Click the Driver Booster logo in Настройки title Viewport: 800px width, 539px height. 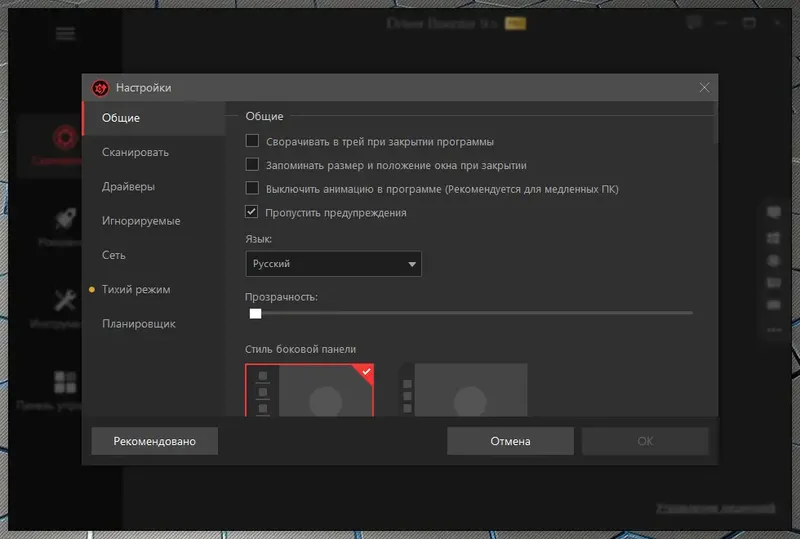coord(100,88)
